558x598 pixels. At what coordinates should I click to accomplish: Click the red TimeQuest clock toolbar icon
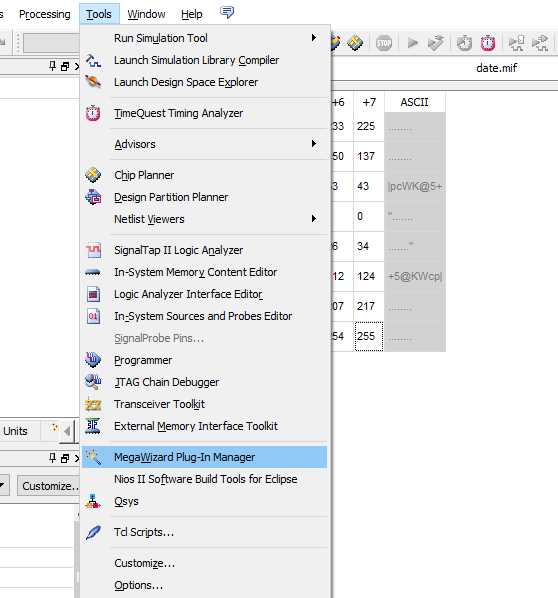[487, 43]
